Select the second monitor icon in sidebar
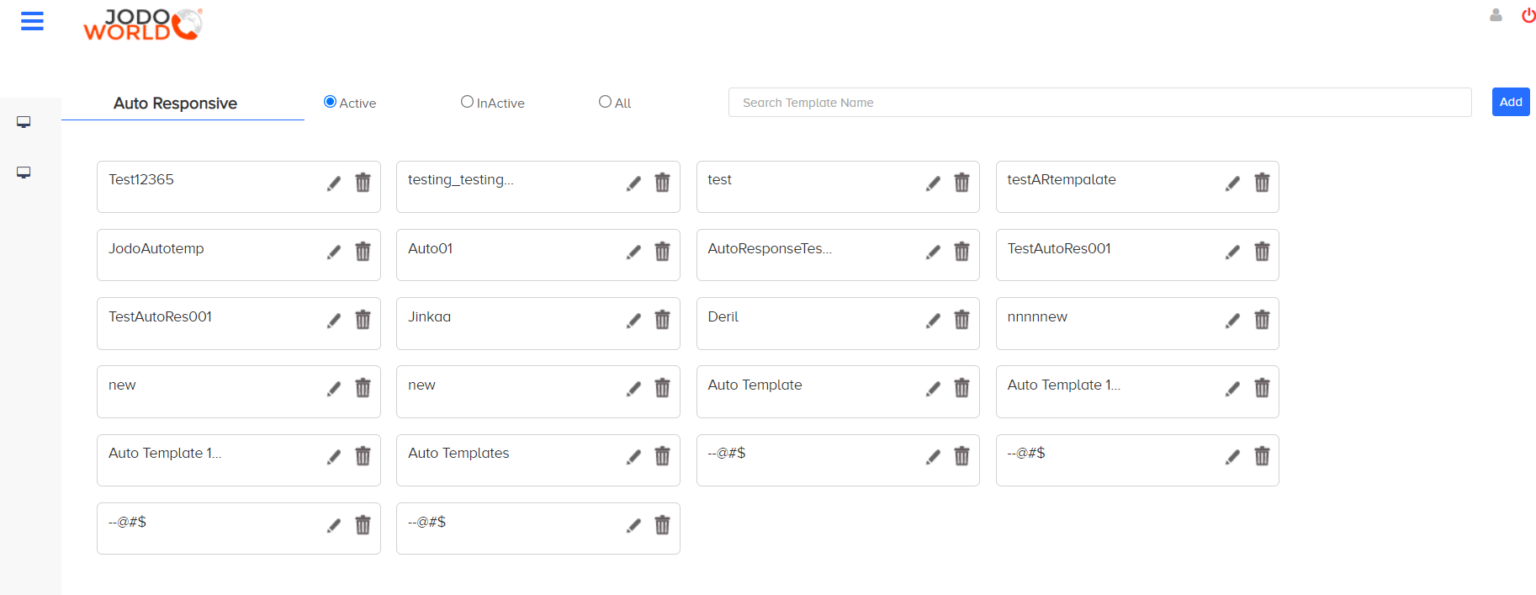 (24, 171)
